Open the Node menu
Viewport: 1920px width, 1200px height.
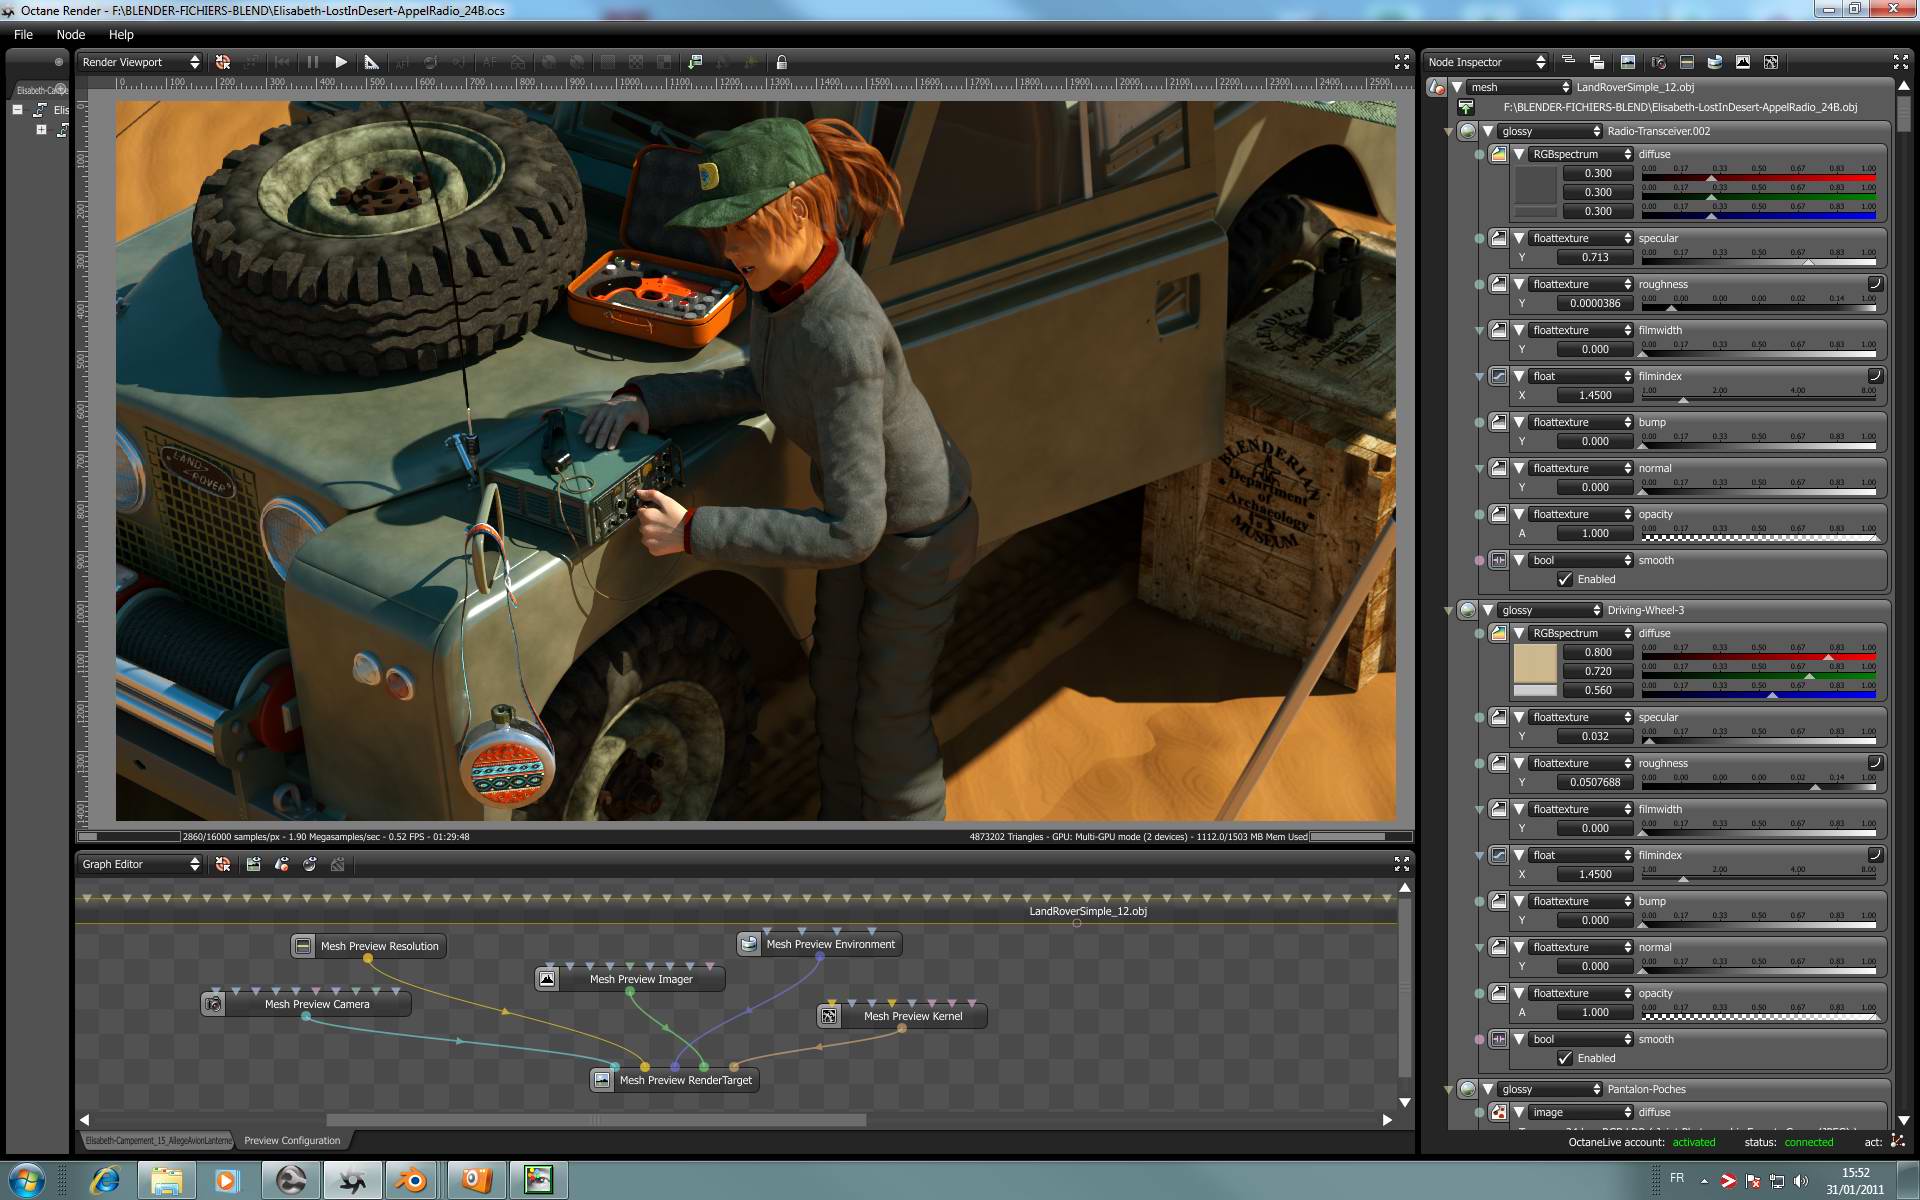pyautogui.click(x=70, y=34)
